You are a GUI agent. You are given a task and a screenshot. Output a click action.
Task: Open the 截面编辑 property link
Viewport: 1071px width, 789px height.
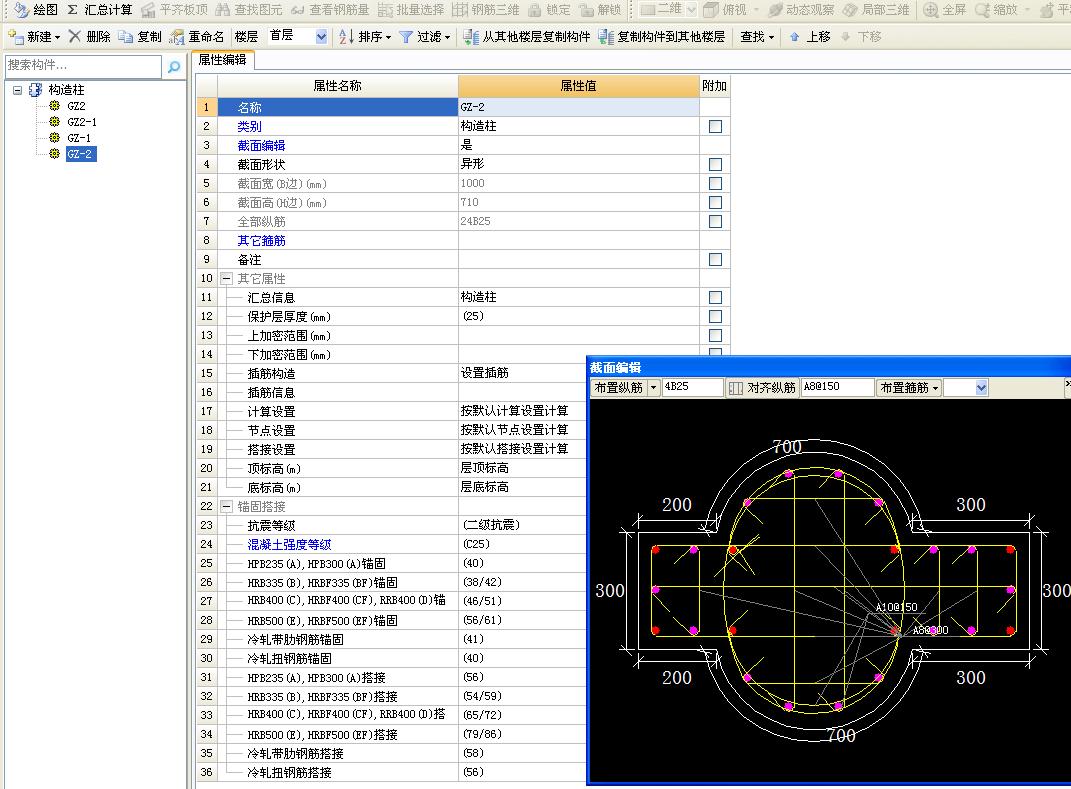coord(261,146)
